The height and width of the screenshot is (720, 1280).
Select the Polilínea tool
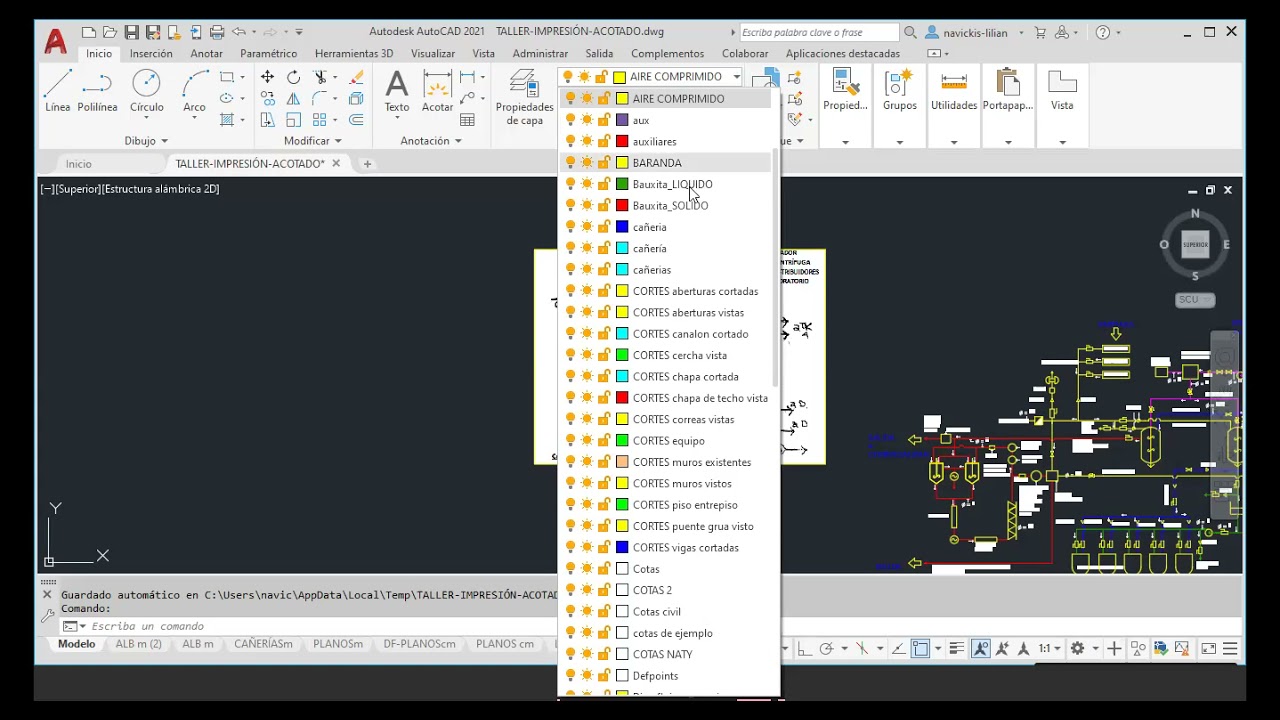(x=98, y=91)
